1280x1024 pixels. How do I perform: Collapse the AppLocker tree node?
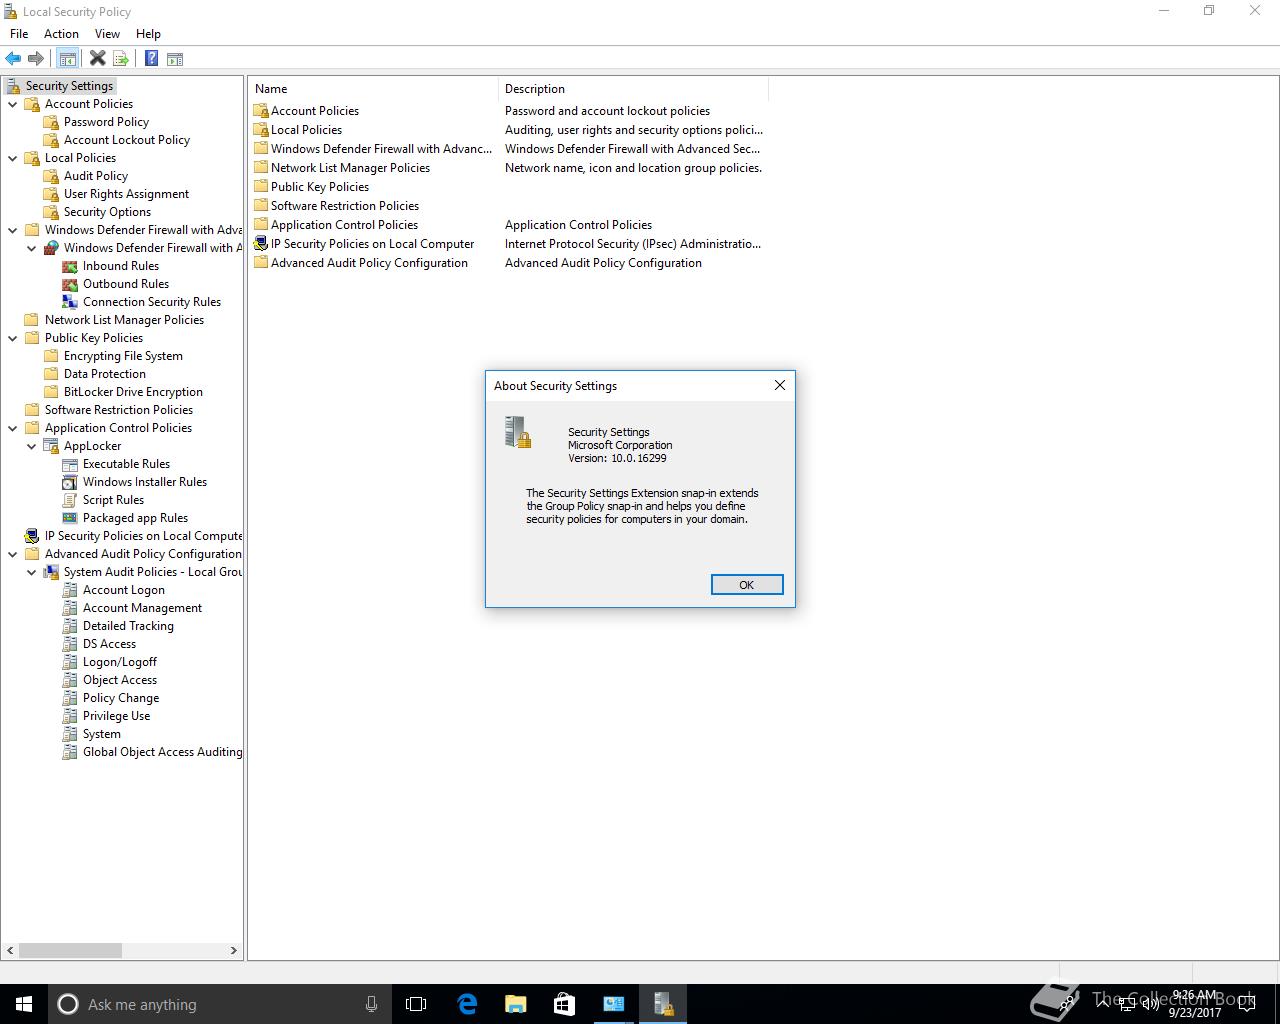pyautogui.click(x=31, y=446)
